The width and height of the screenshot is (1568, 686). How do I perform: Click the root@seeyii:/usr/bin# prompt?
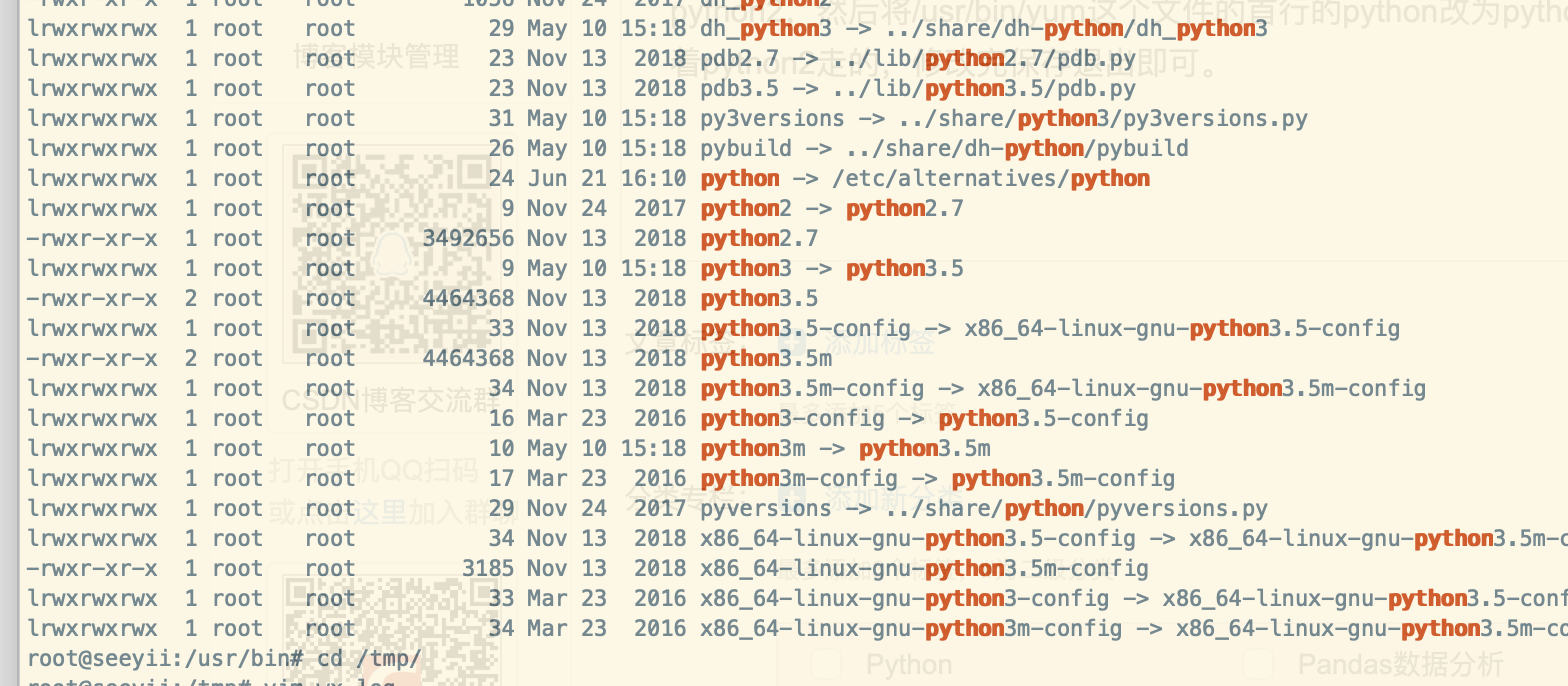point(165,658)
